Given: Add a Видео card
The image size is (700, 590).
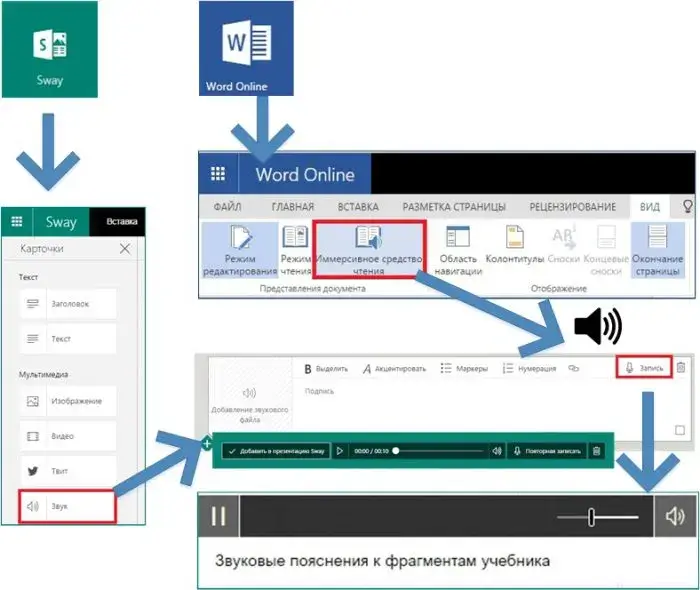Looking at the screenshot, I should pos(68,436).
